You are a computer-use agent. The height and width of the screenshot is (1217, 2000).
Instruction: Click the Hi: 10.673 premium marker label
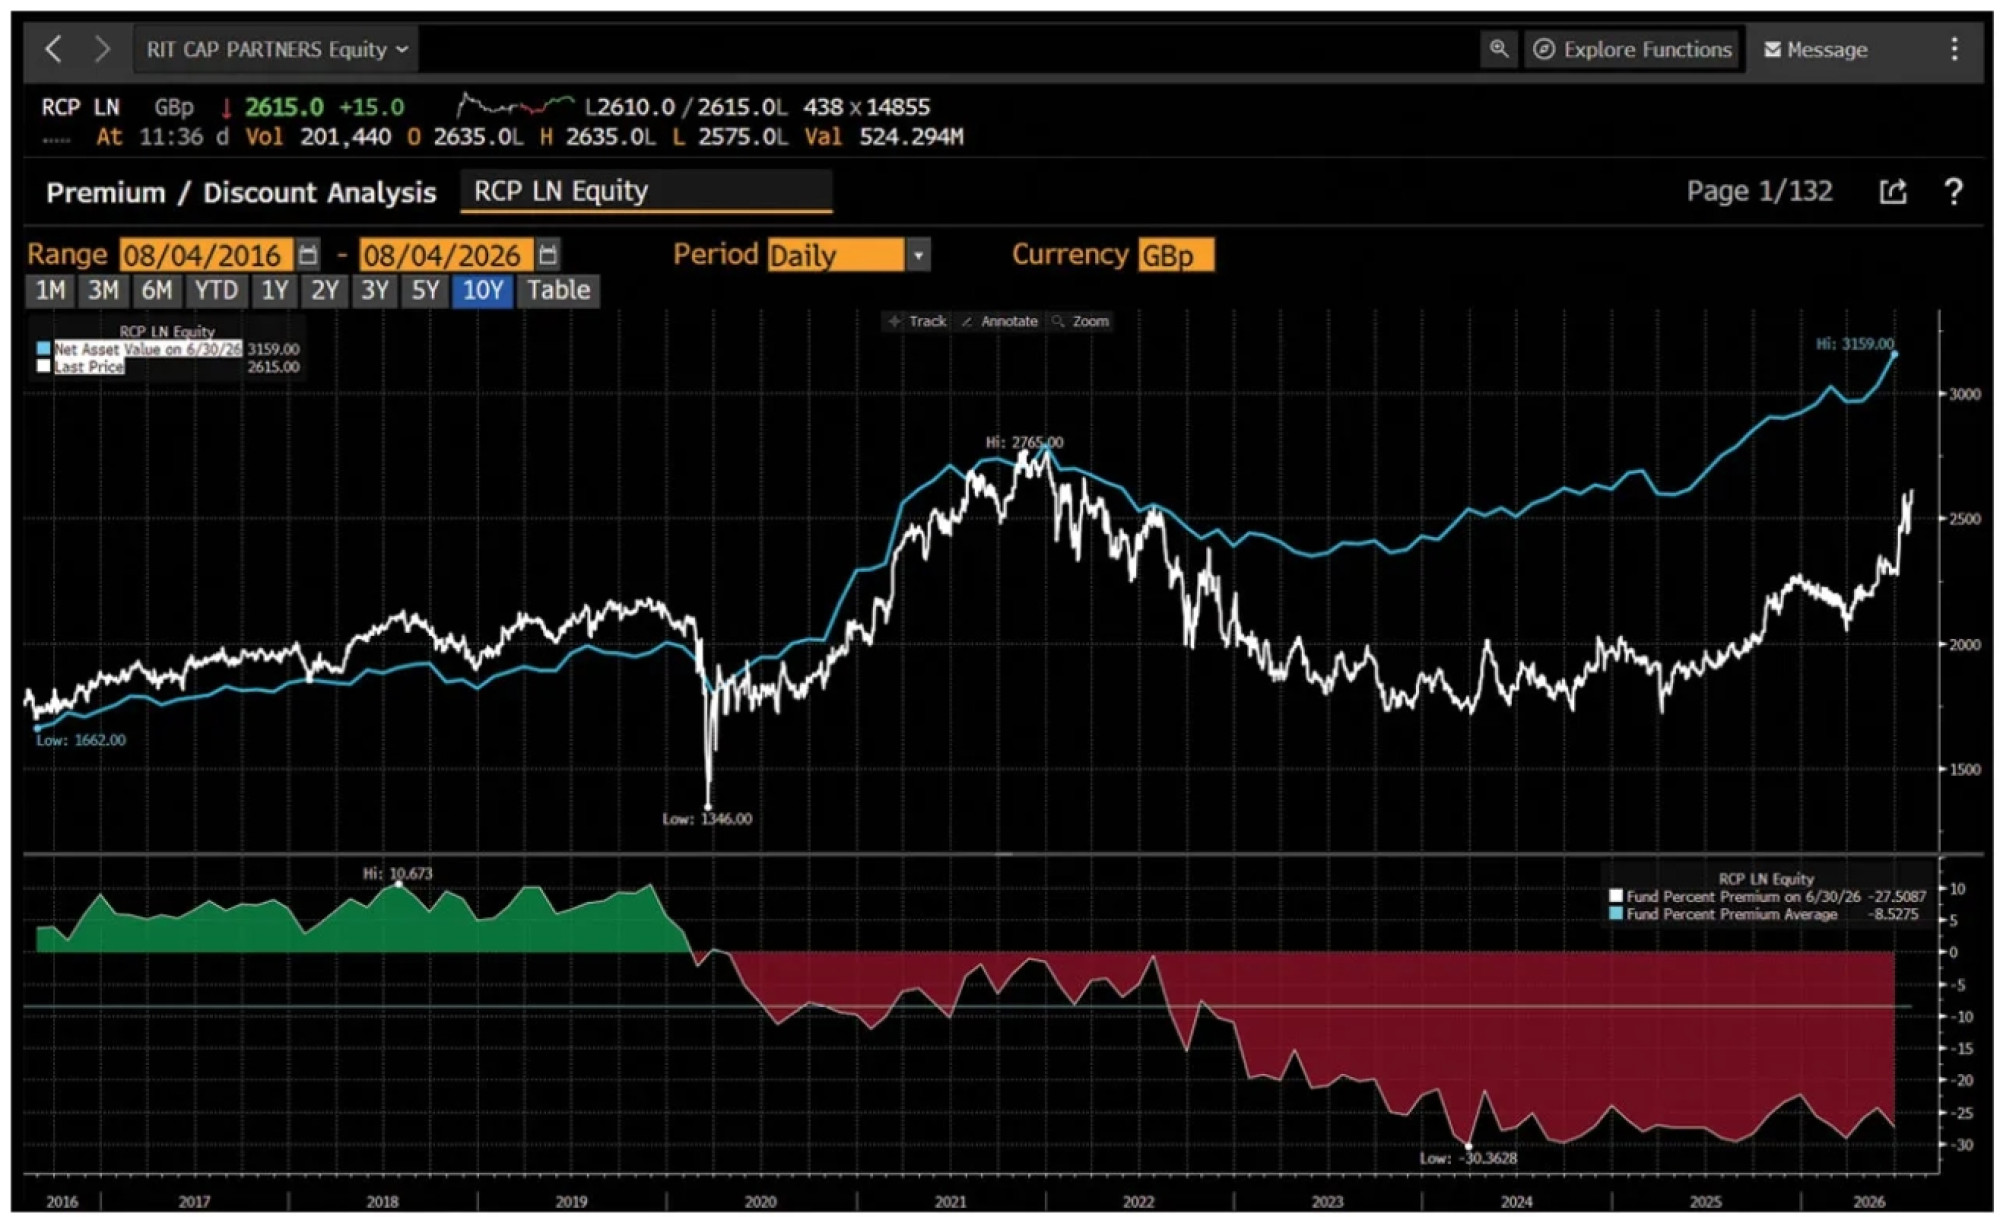tap(398, 873)
